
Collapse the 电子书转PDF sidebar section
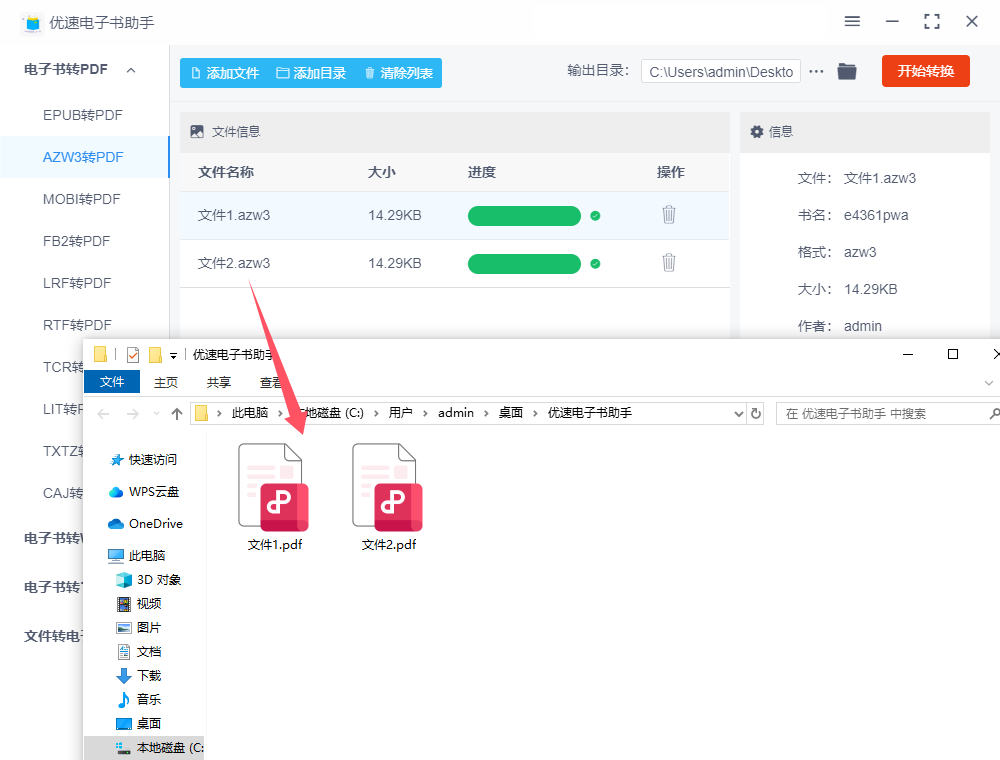(x=131, y=70)
